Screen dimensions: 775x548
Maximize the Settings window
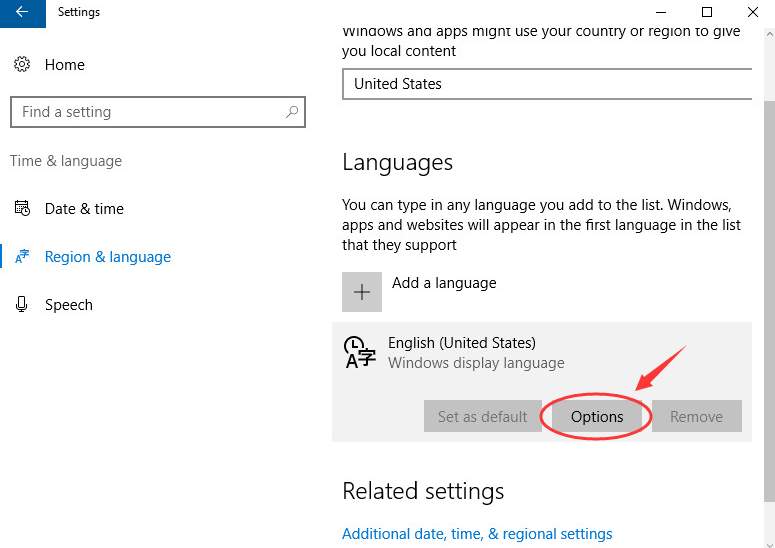click(707, 12)
